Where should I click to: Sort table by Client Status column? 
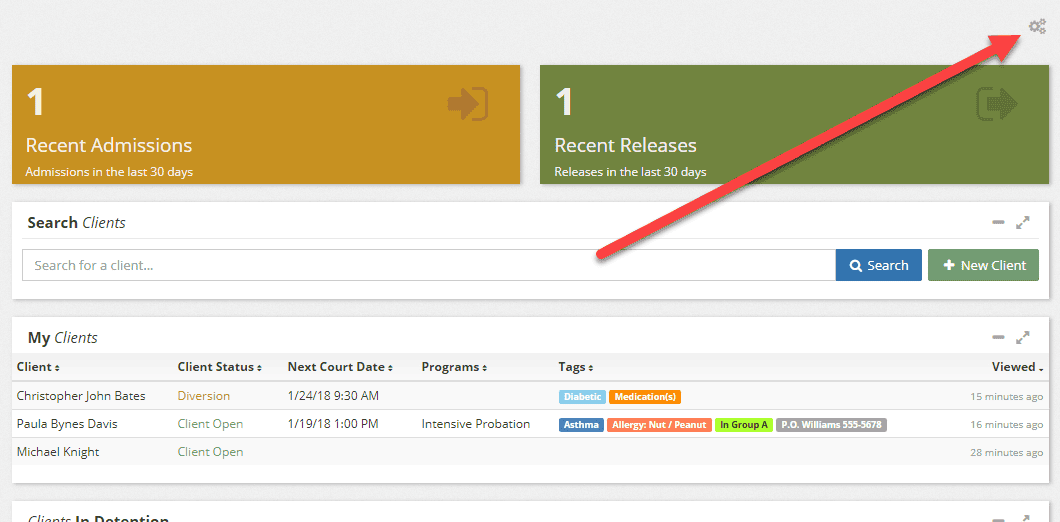(x=219, y=367)
